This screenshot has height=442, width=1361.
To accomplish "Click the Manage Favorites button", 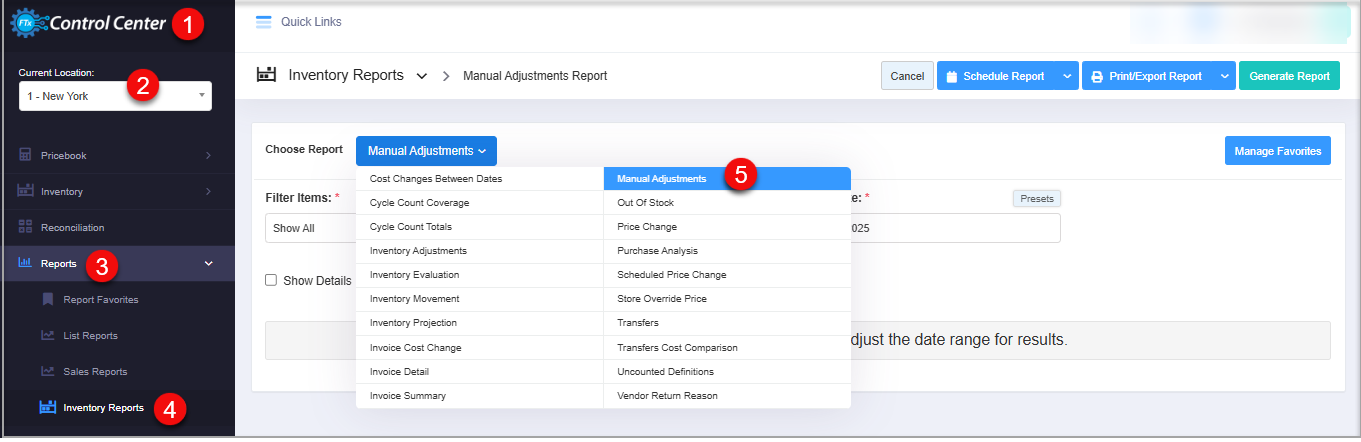I will 1277,151.
